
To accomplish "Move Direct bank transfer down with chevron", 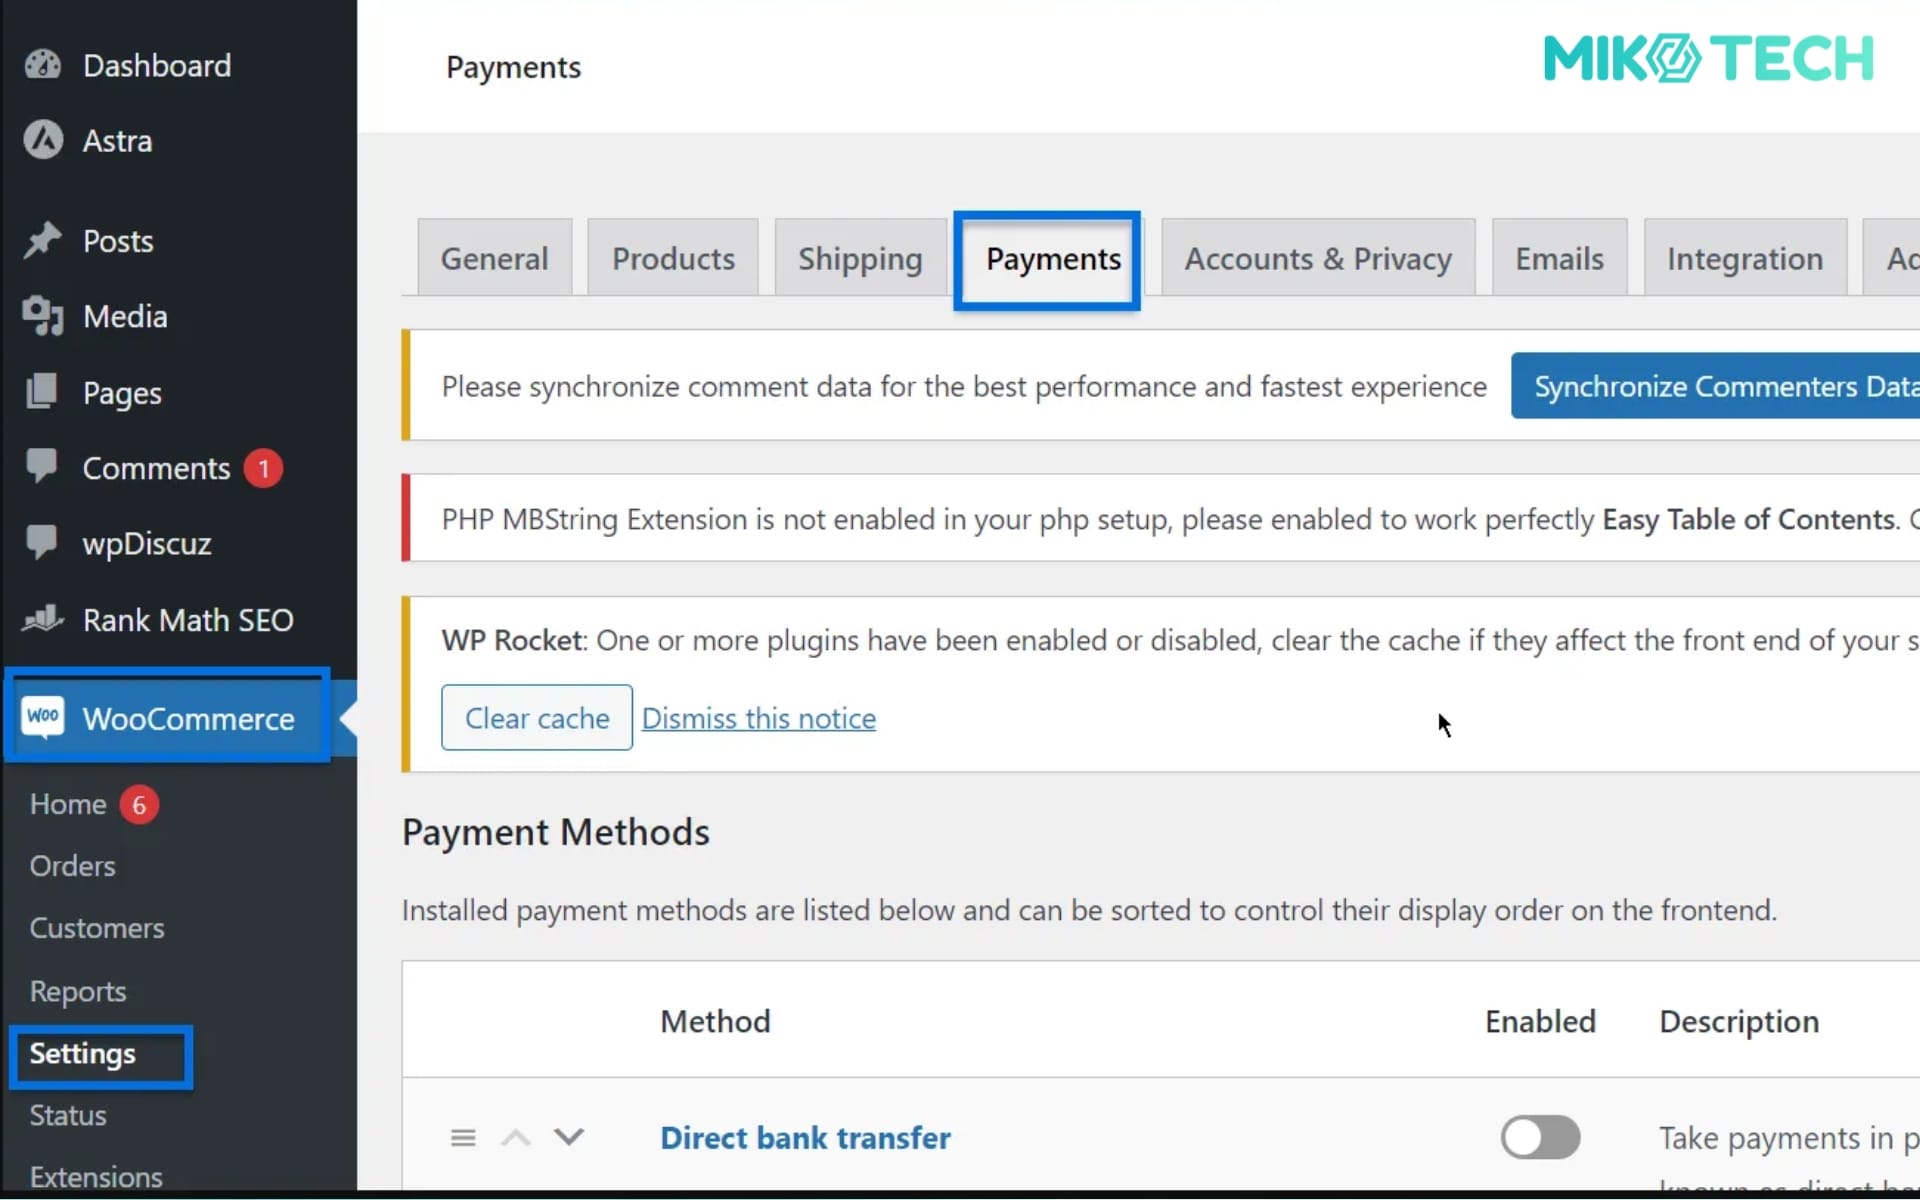I will (x=569, y=1137).
